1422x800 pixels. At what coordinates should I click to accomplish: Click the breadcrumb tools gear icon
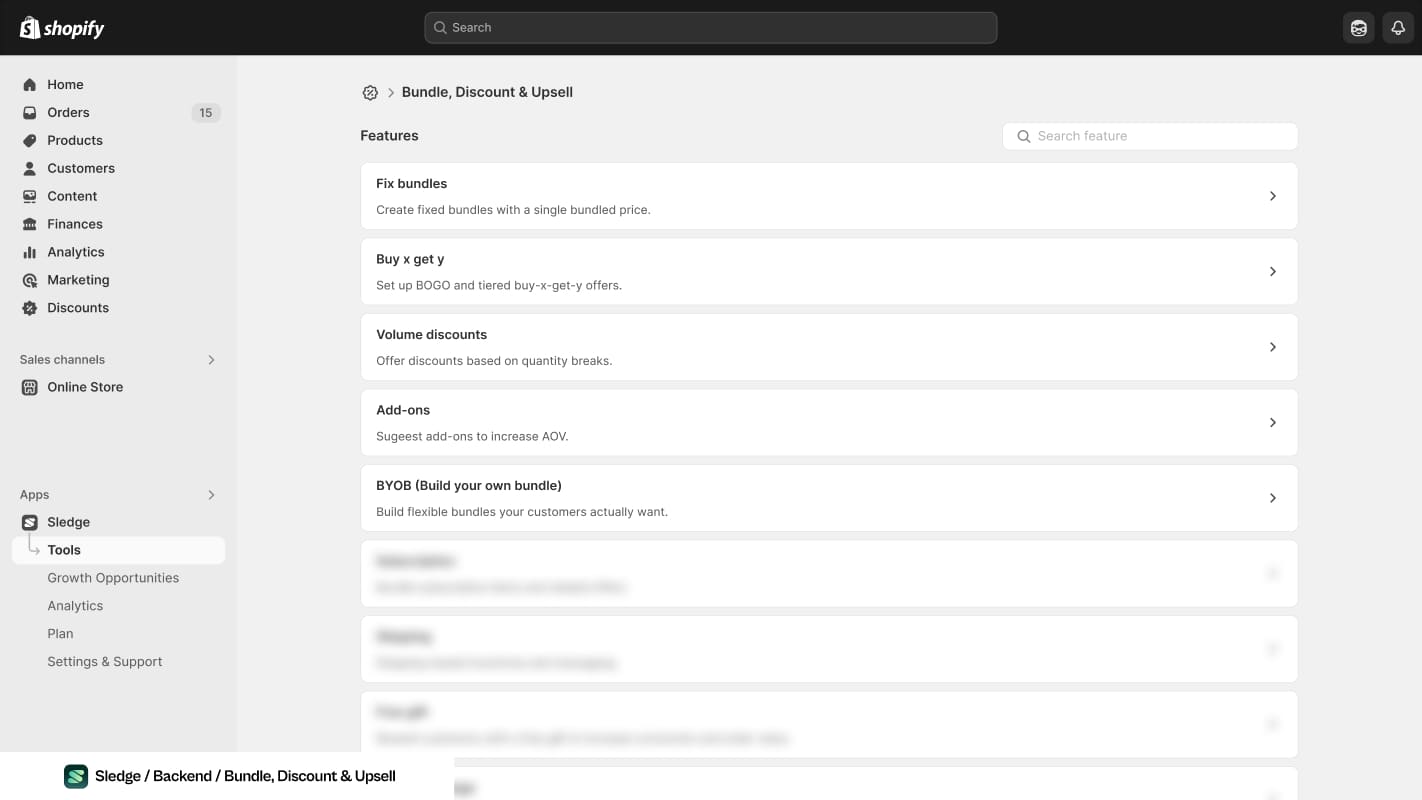tap(370, 92)
